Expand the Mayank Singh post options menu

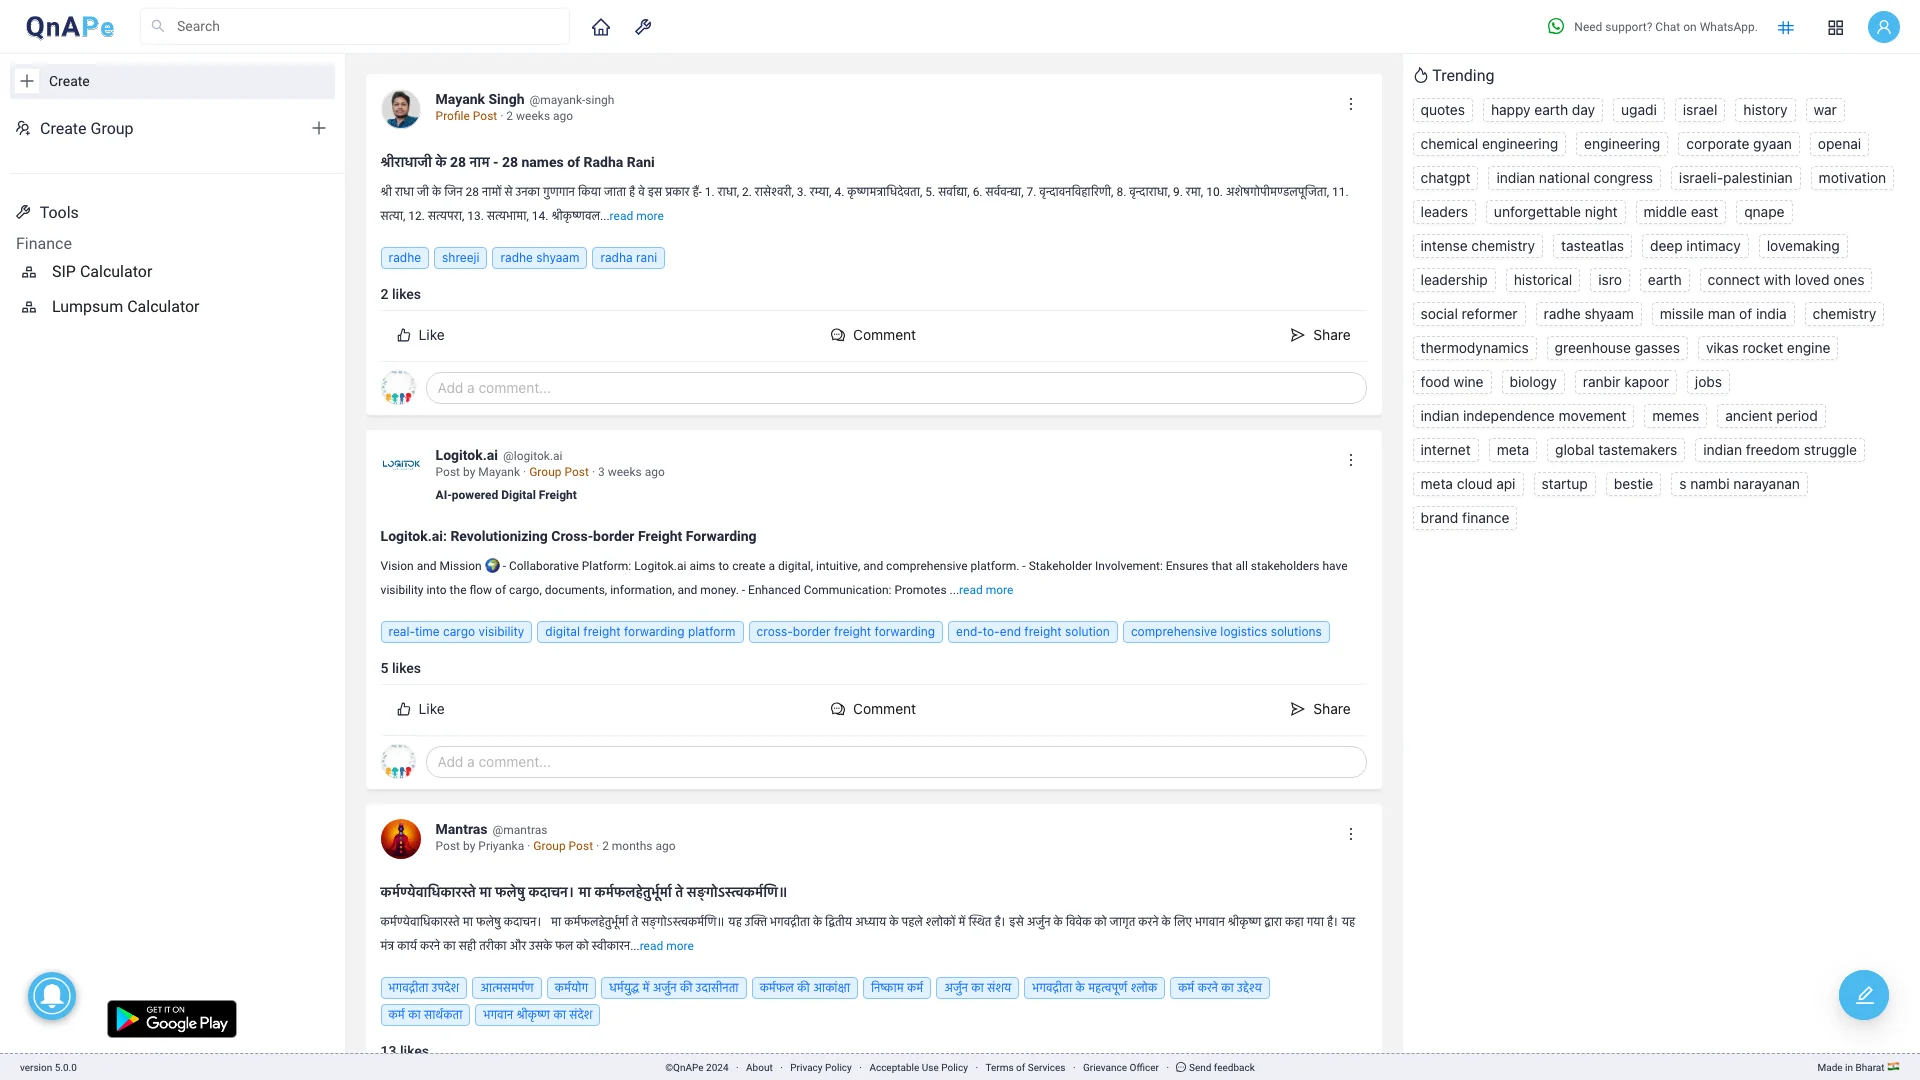(x=1350, y=104)
